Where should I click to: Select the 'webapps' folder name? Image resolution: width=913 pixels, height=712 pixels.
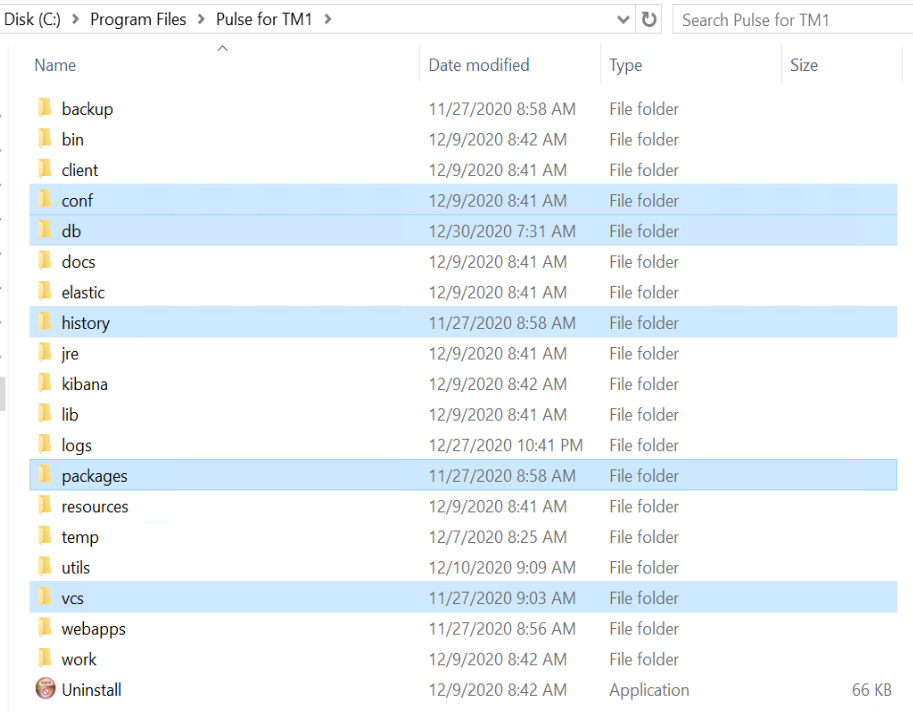click(94, 629)
